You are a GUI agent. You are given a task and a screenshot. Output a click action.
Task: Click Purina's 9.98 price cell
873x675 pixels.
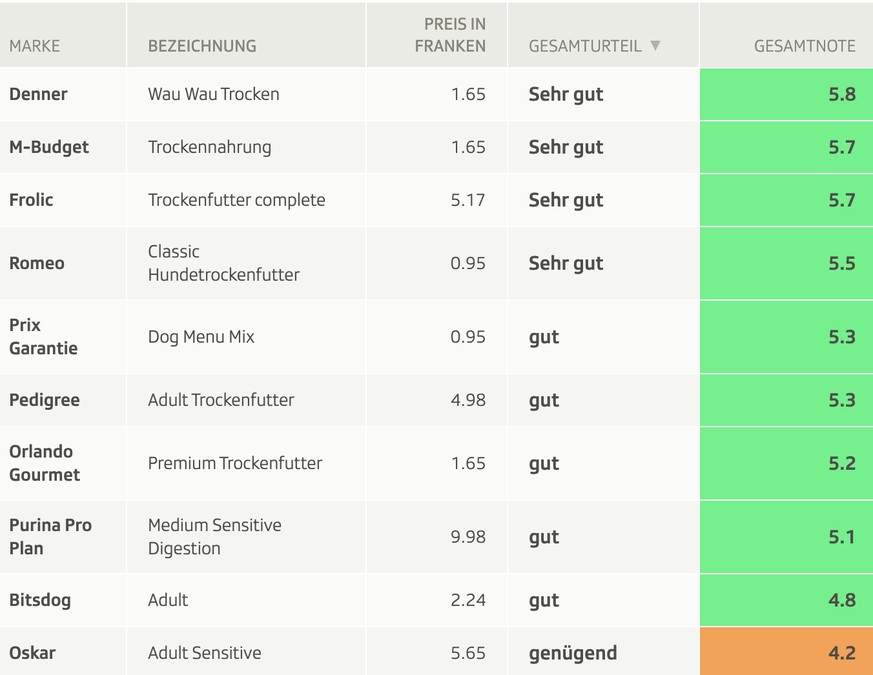pyautogui.click(x=468, y=537)
